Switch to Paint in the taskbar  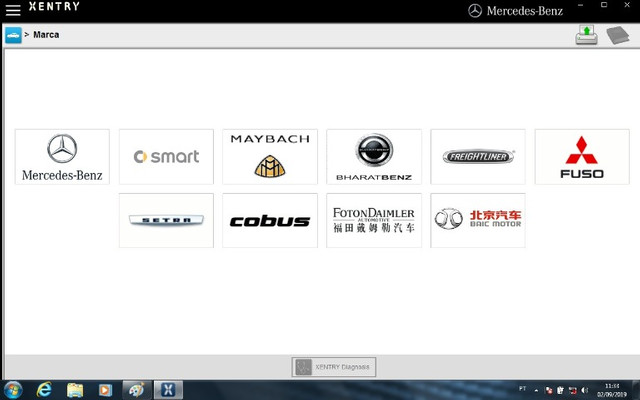pyautogui.click(x=136, y=390)
